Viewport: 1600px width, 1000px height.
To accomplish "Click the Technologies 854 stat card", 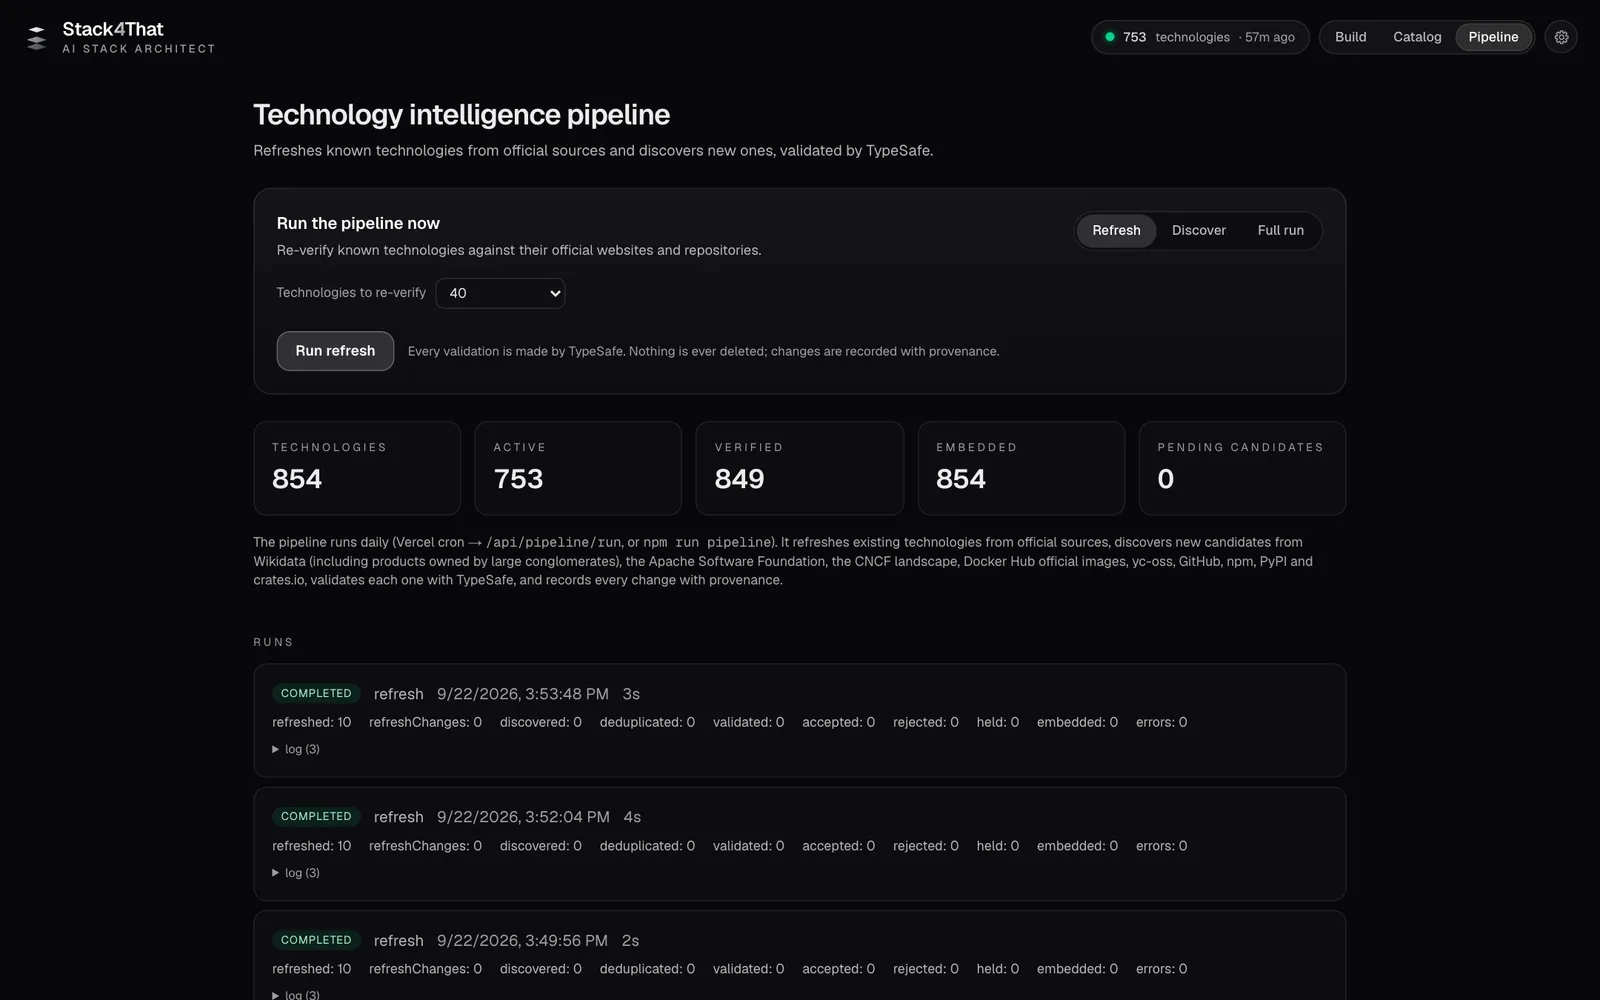I will click(357, 468).
